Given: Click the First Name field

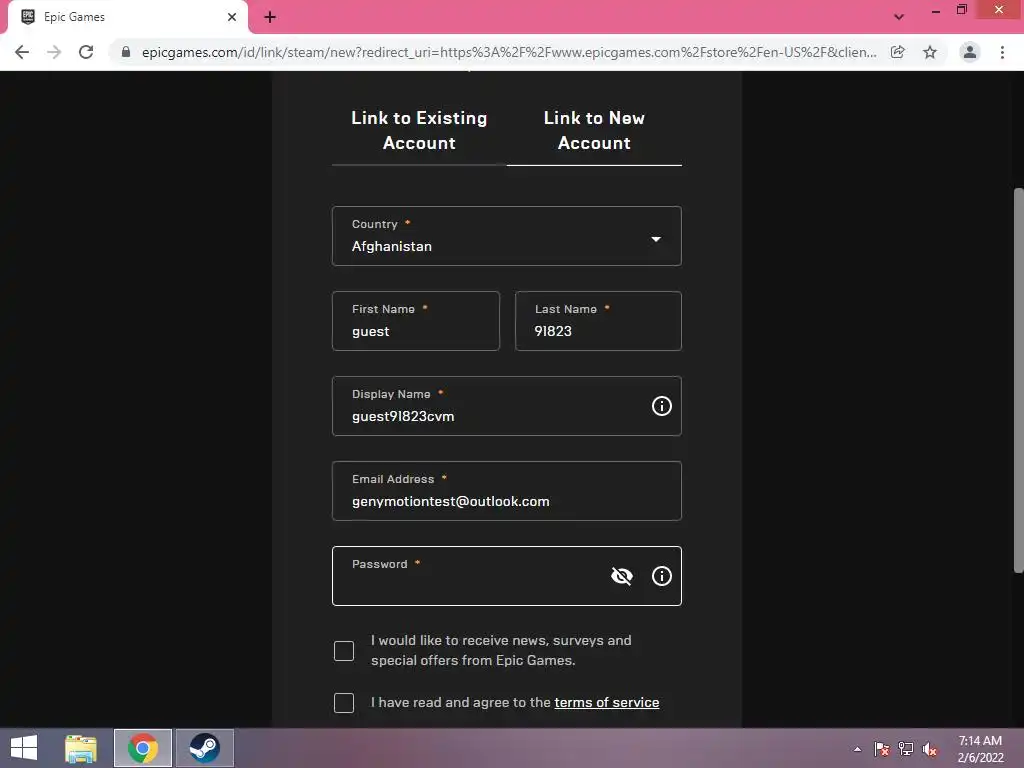Looking at the screenshot, I should pos(416,321).
